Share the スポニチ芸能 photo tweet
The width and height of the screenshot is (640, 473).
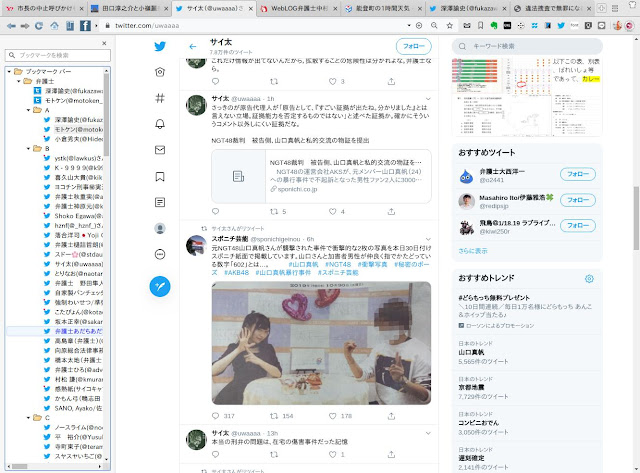click(x=391, y=416)
